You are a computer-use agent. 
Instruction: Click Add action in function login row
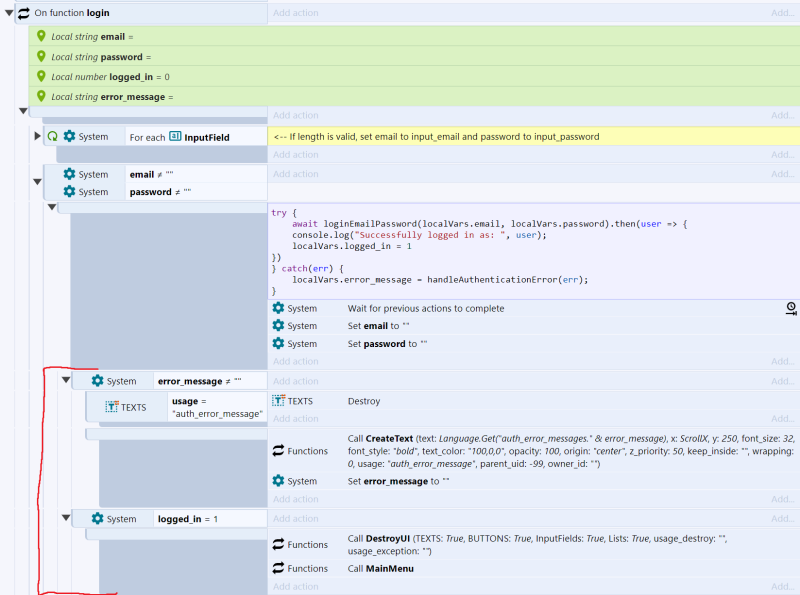coord(295,13)
